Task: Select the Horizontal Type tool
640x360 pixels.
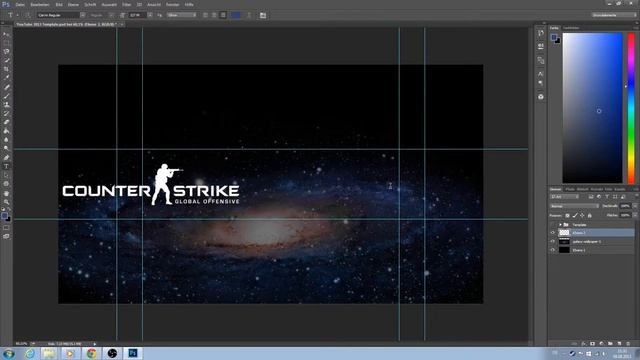Action: [6, 167]
